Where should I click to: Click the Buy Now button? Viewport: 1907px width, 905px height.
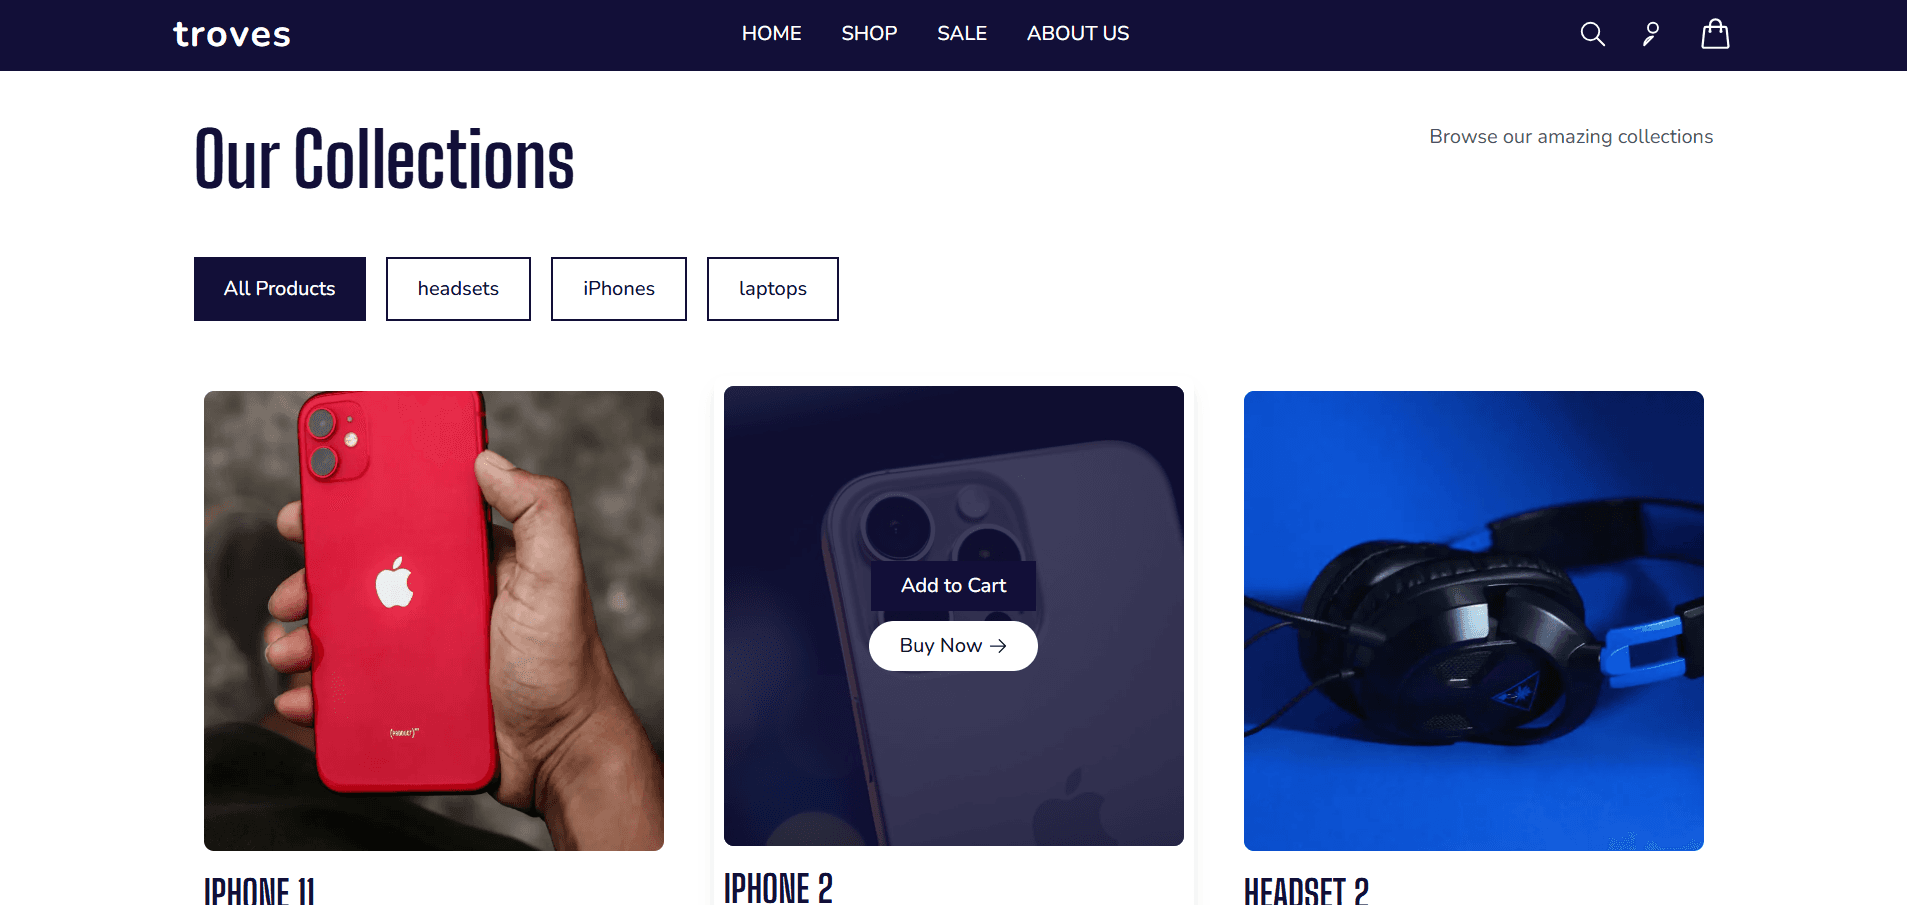[x=953, y=646]
